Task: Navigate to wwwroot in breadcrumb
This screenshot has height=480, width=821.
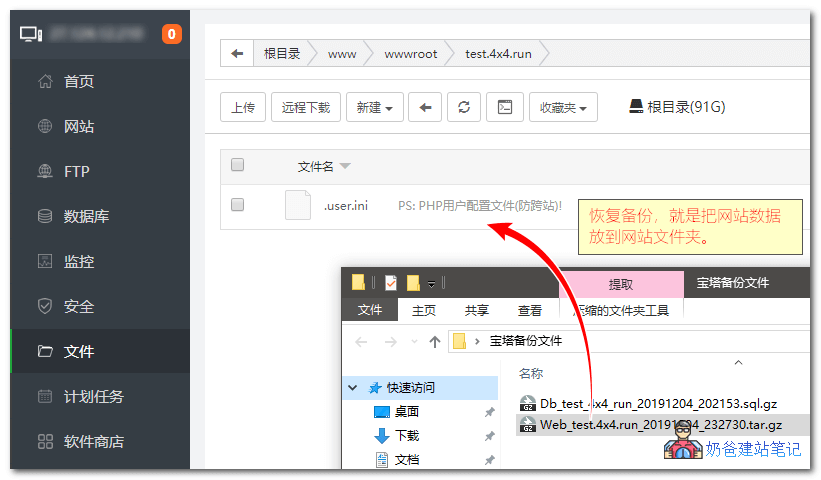Action: tap(410, 54)
